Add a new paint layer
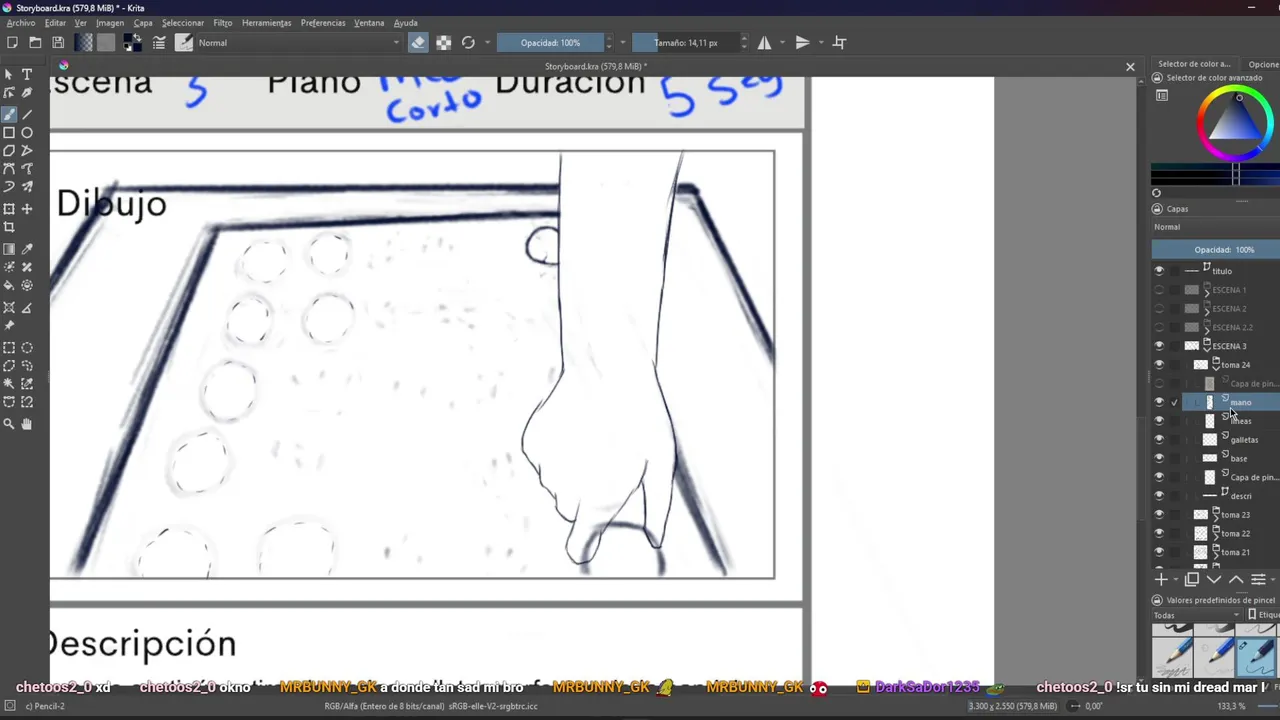This screenshot has width=1280, height=720. [x=1161, y=580]
